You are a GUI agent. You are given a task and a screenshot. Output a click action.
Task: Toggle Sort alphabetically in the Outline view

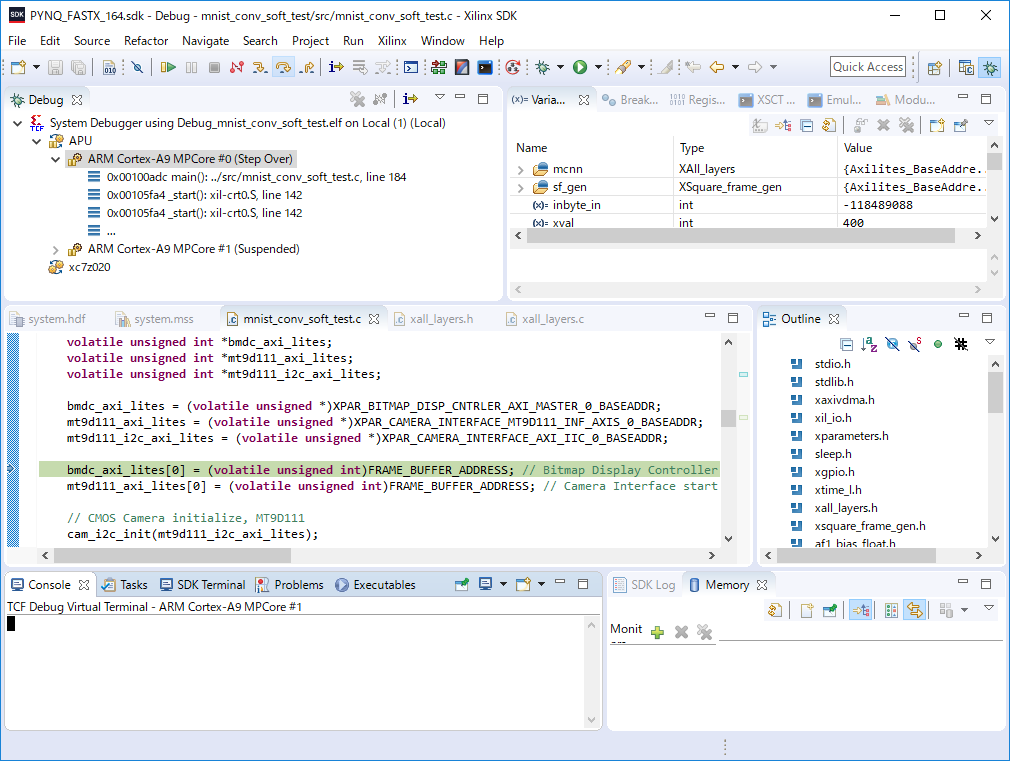pos(869,345)
